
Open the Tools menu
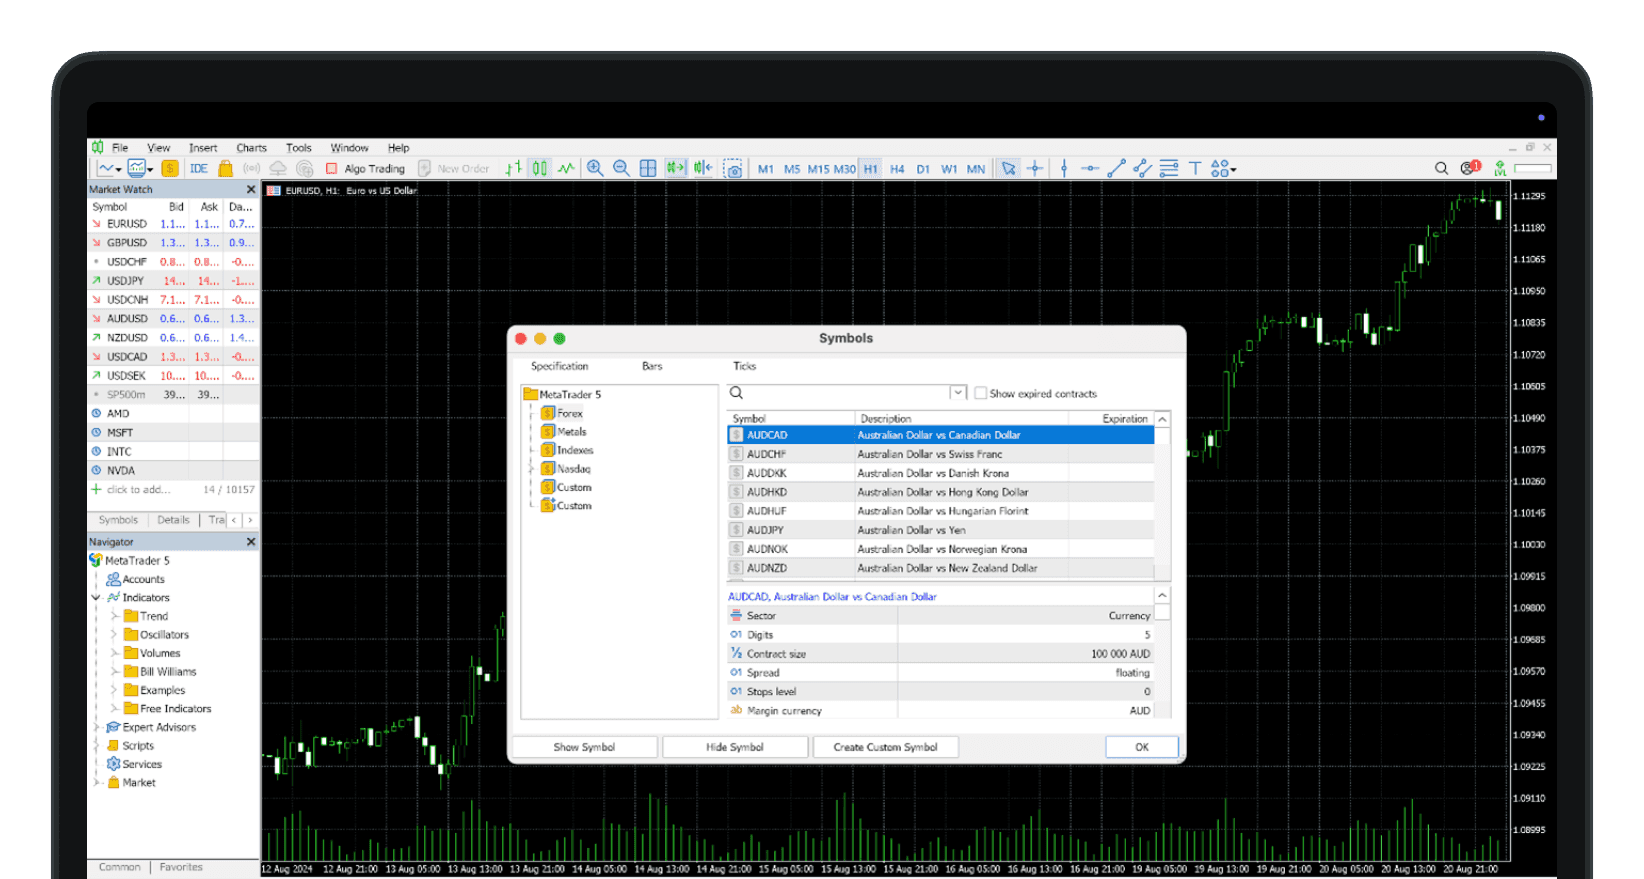coord(299,148)
